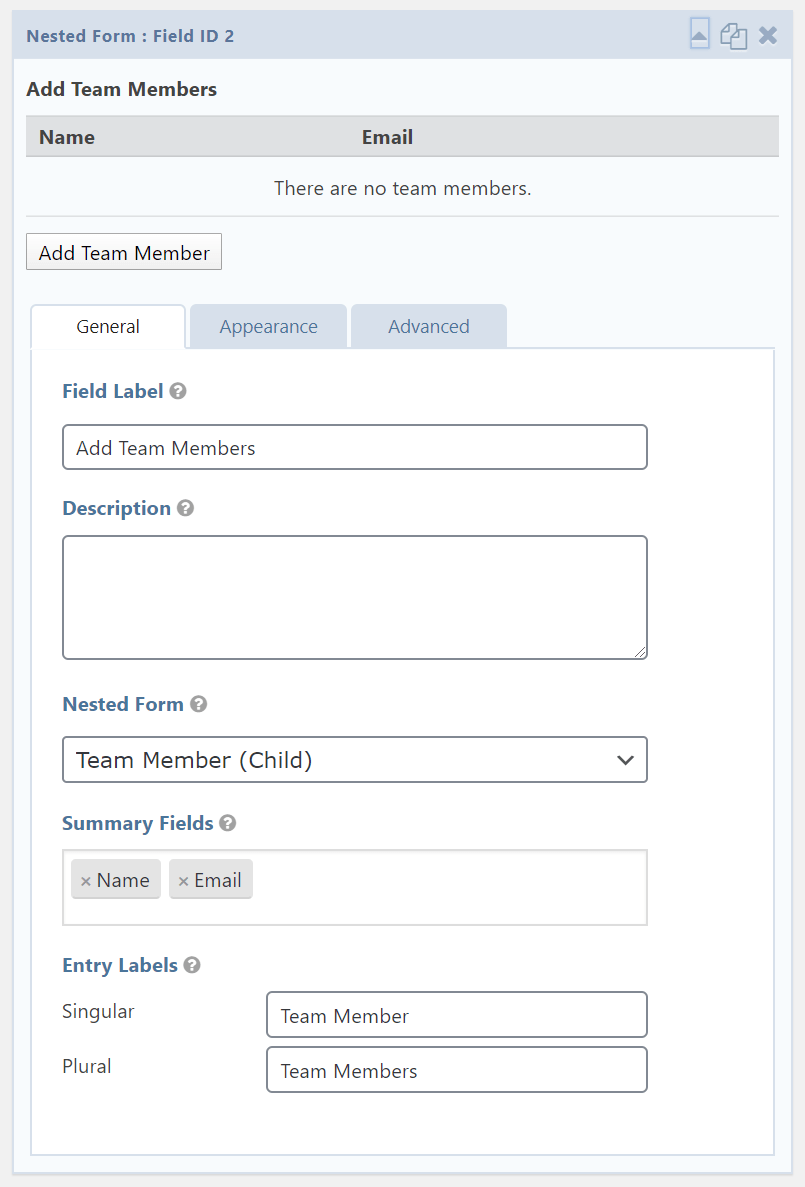Viewport: 805px width, 1187px height.
Task: Show help tooltip for Description
Action: [x=185, y=508]
